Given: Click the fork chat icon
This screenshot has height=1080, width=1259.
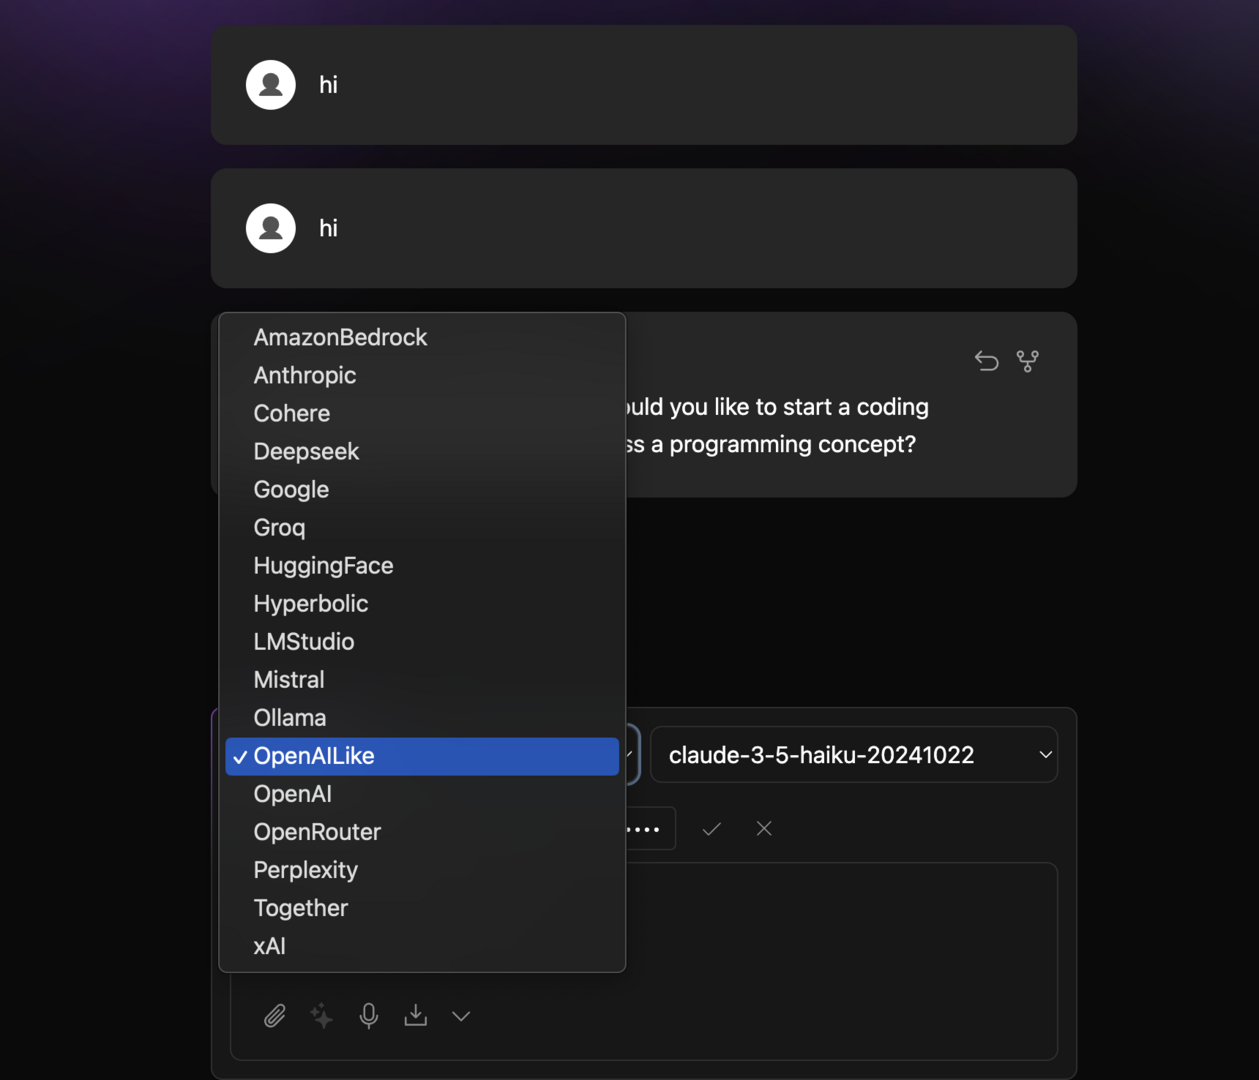Looking at the screenshot, I should [1027, 361].
